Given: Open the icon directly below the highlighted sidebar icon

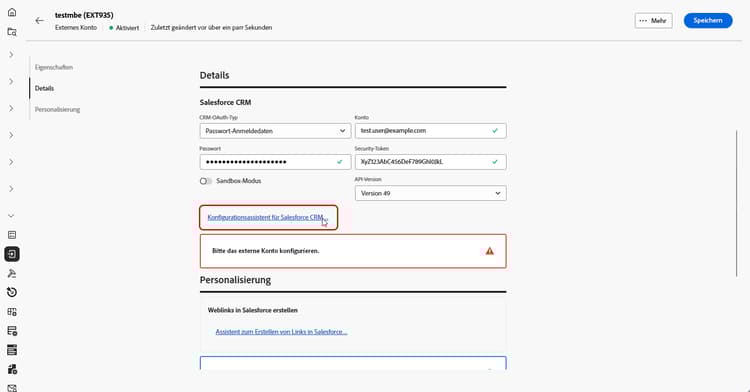Looking at the screenshot, I should 12,273.
